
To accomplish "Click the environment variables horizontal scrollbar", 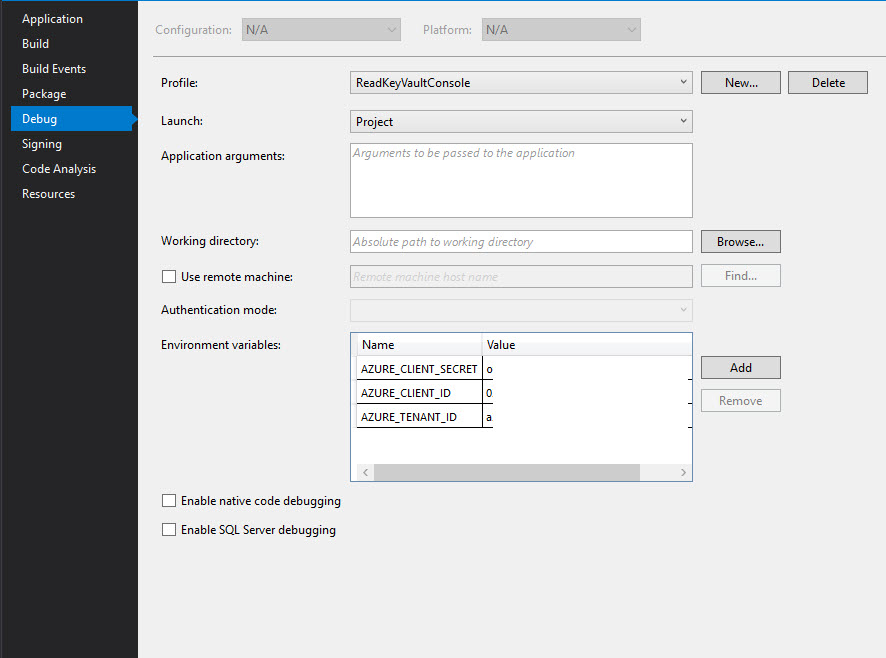I will 506,472.
